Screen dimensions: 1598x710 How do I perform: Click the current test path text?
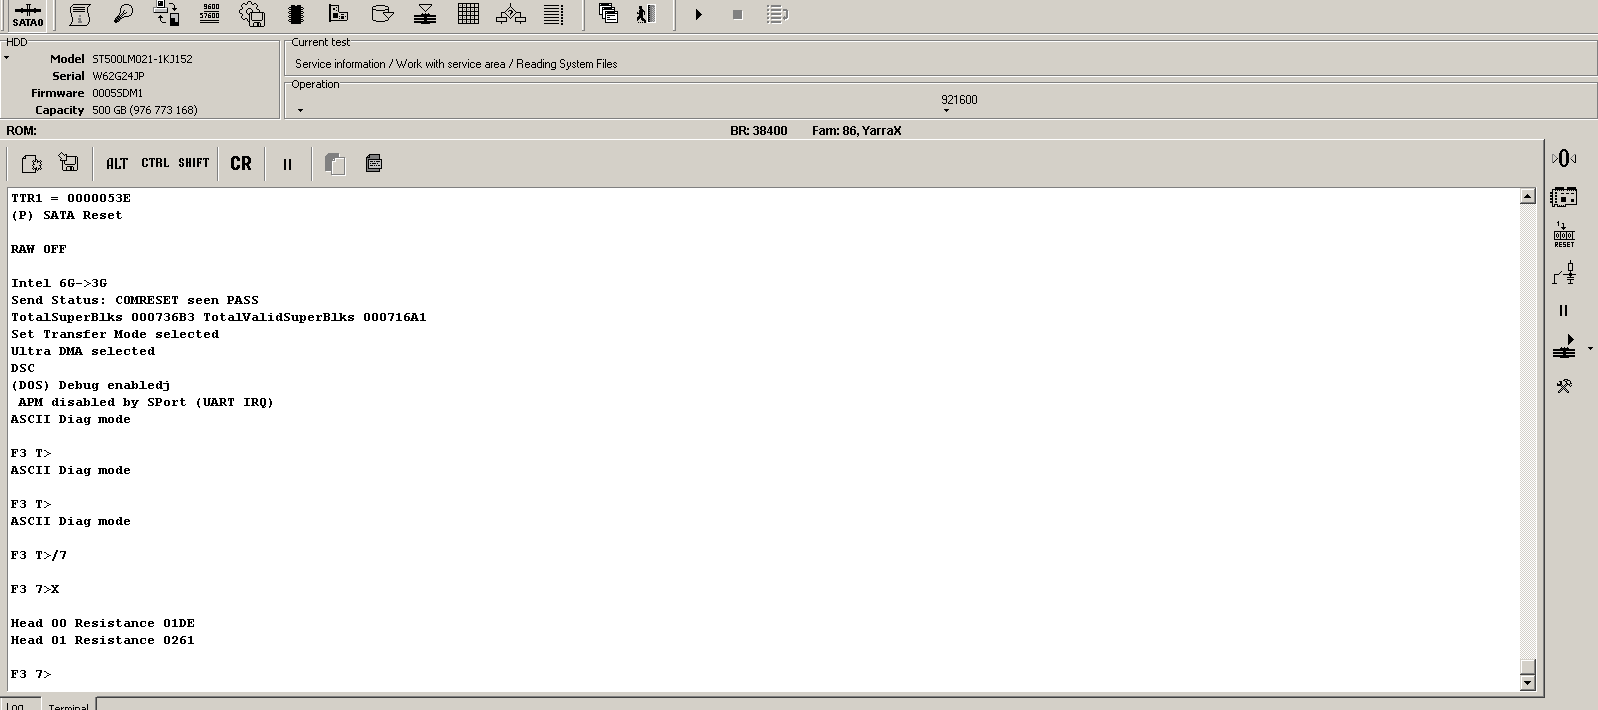tap(456, 64)
